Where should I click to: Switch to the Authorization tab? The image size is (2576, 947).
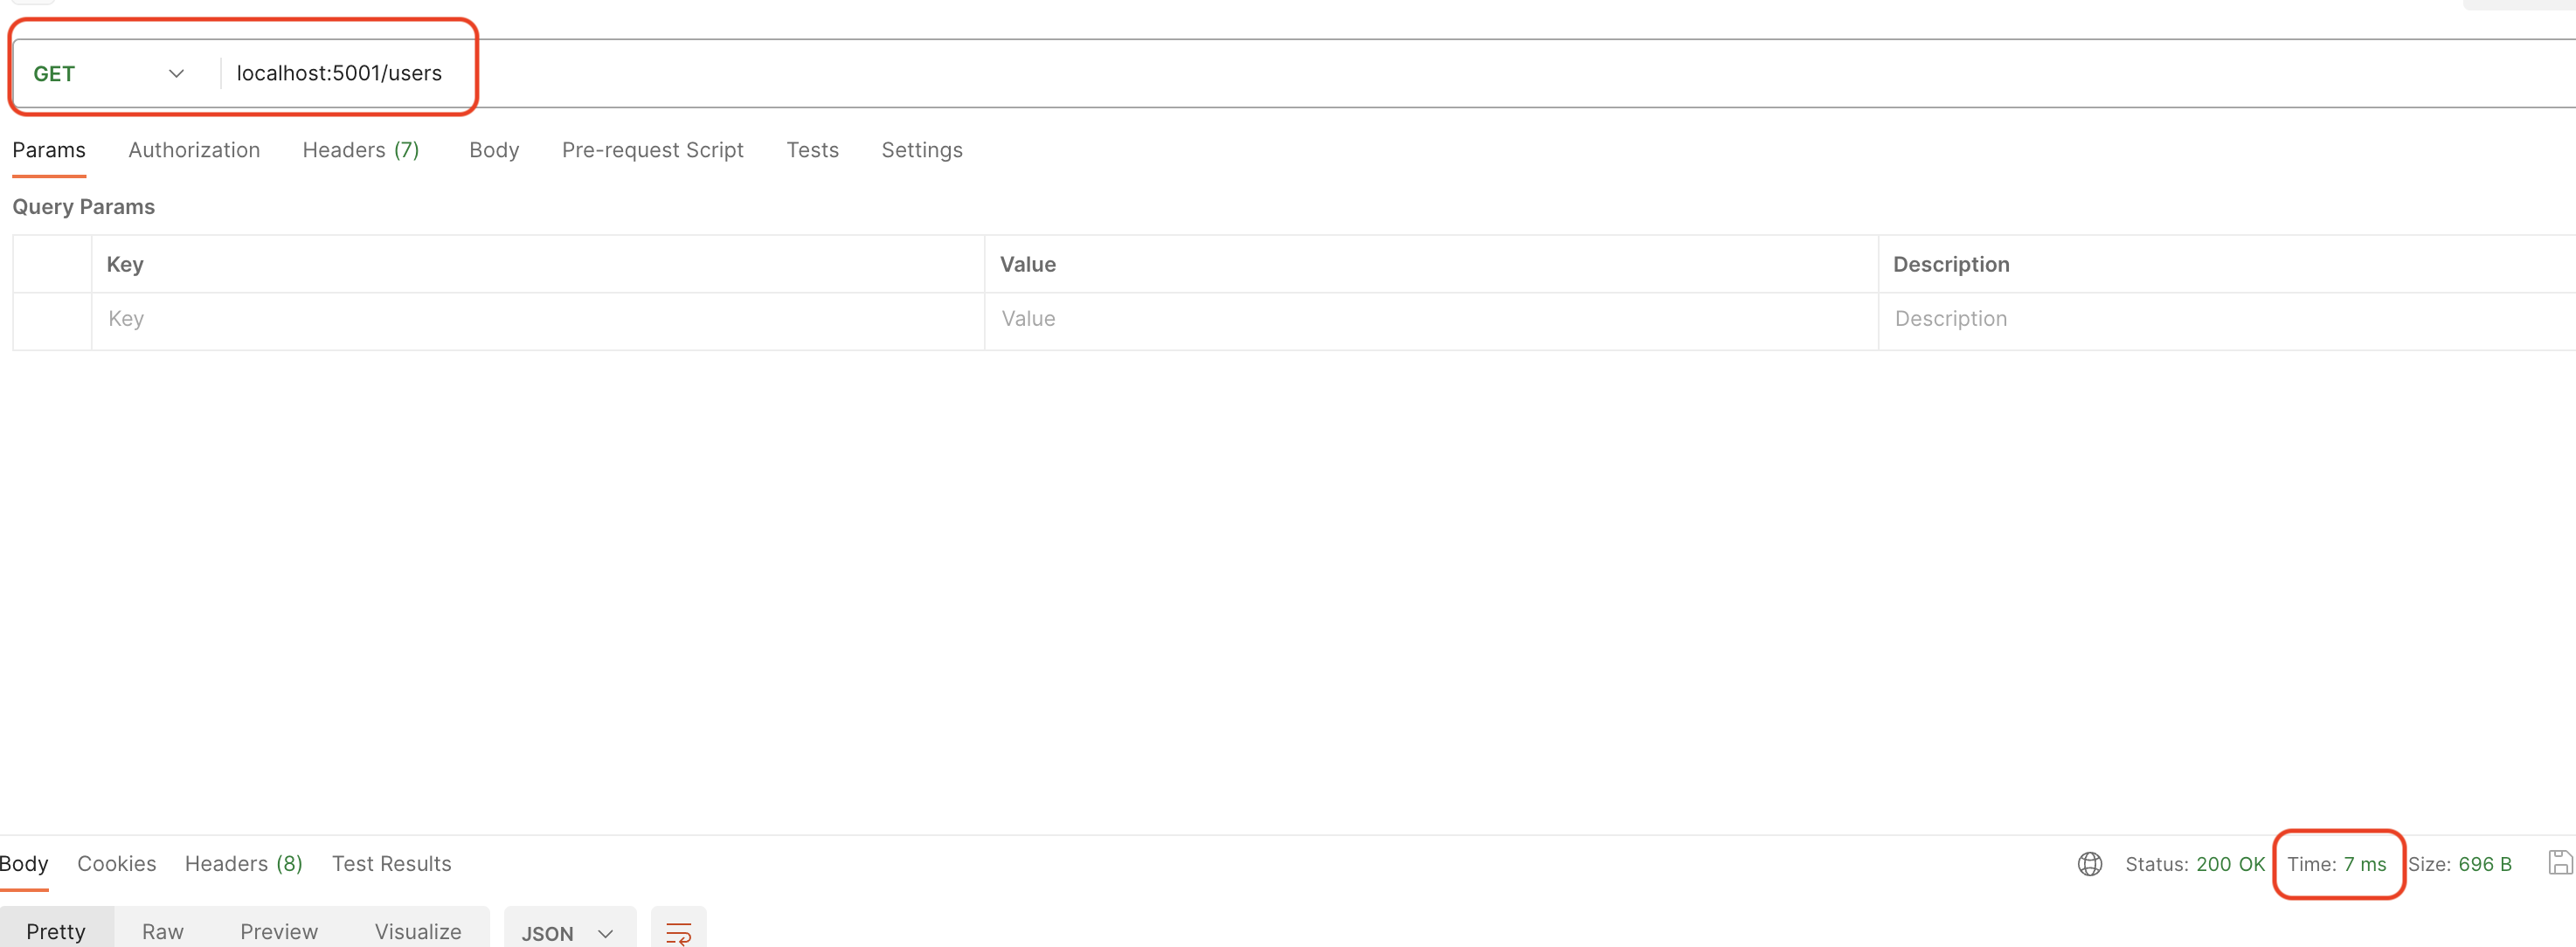[x=194, y=150]
